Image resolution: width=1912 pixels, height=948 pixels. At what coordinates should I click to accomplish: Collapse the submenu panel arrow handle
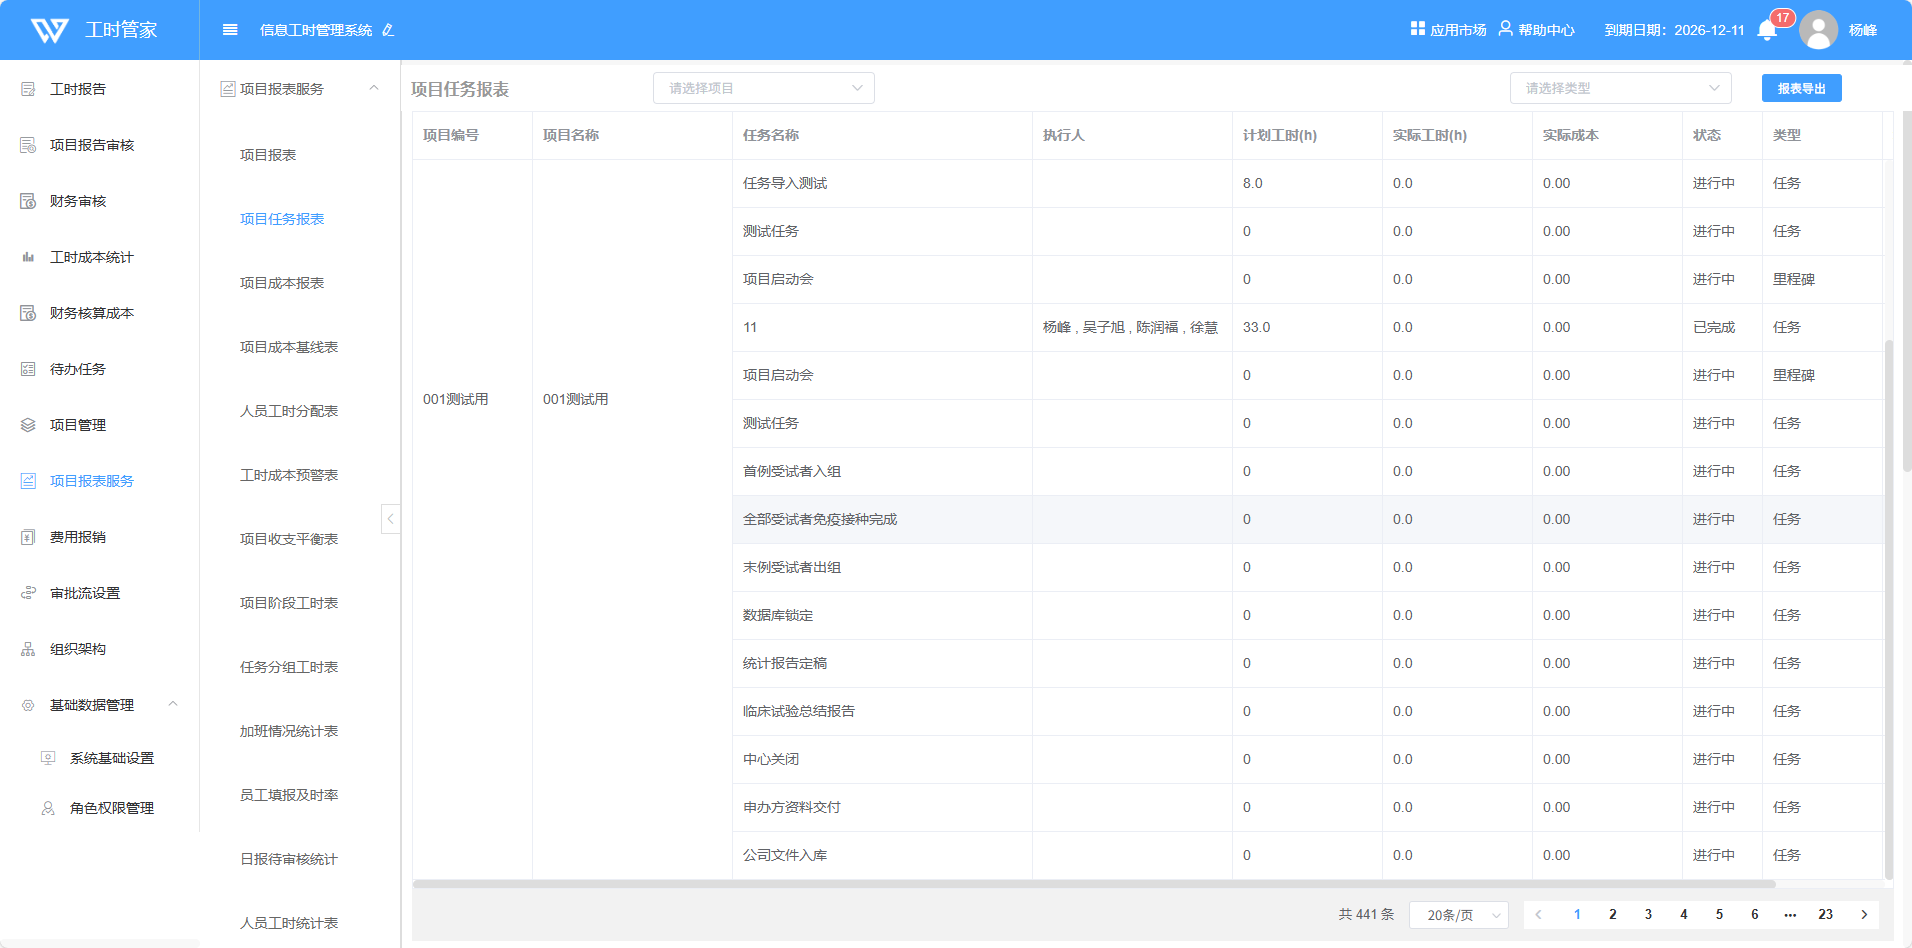390,518
